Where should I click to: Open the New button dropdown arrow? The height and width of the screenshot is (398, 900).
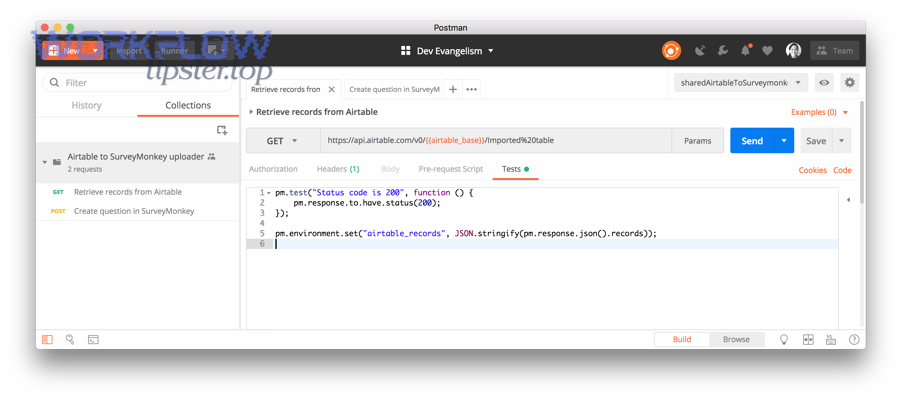(95, 51)
